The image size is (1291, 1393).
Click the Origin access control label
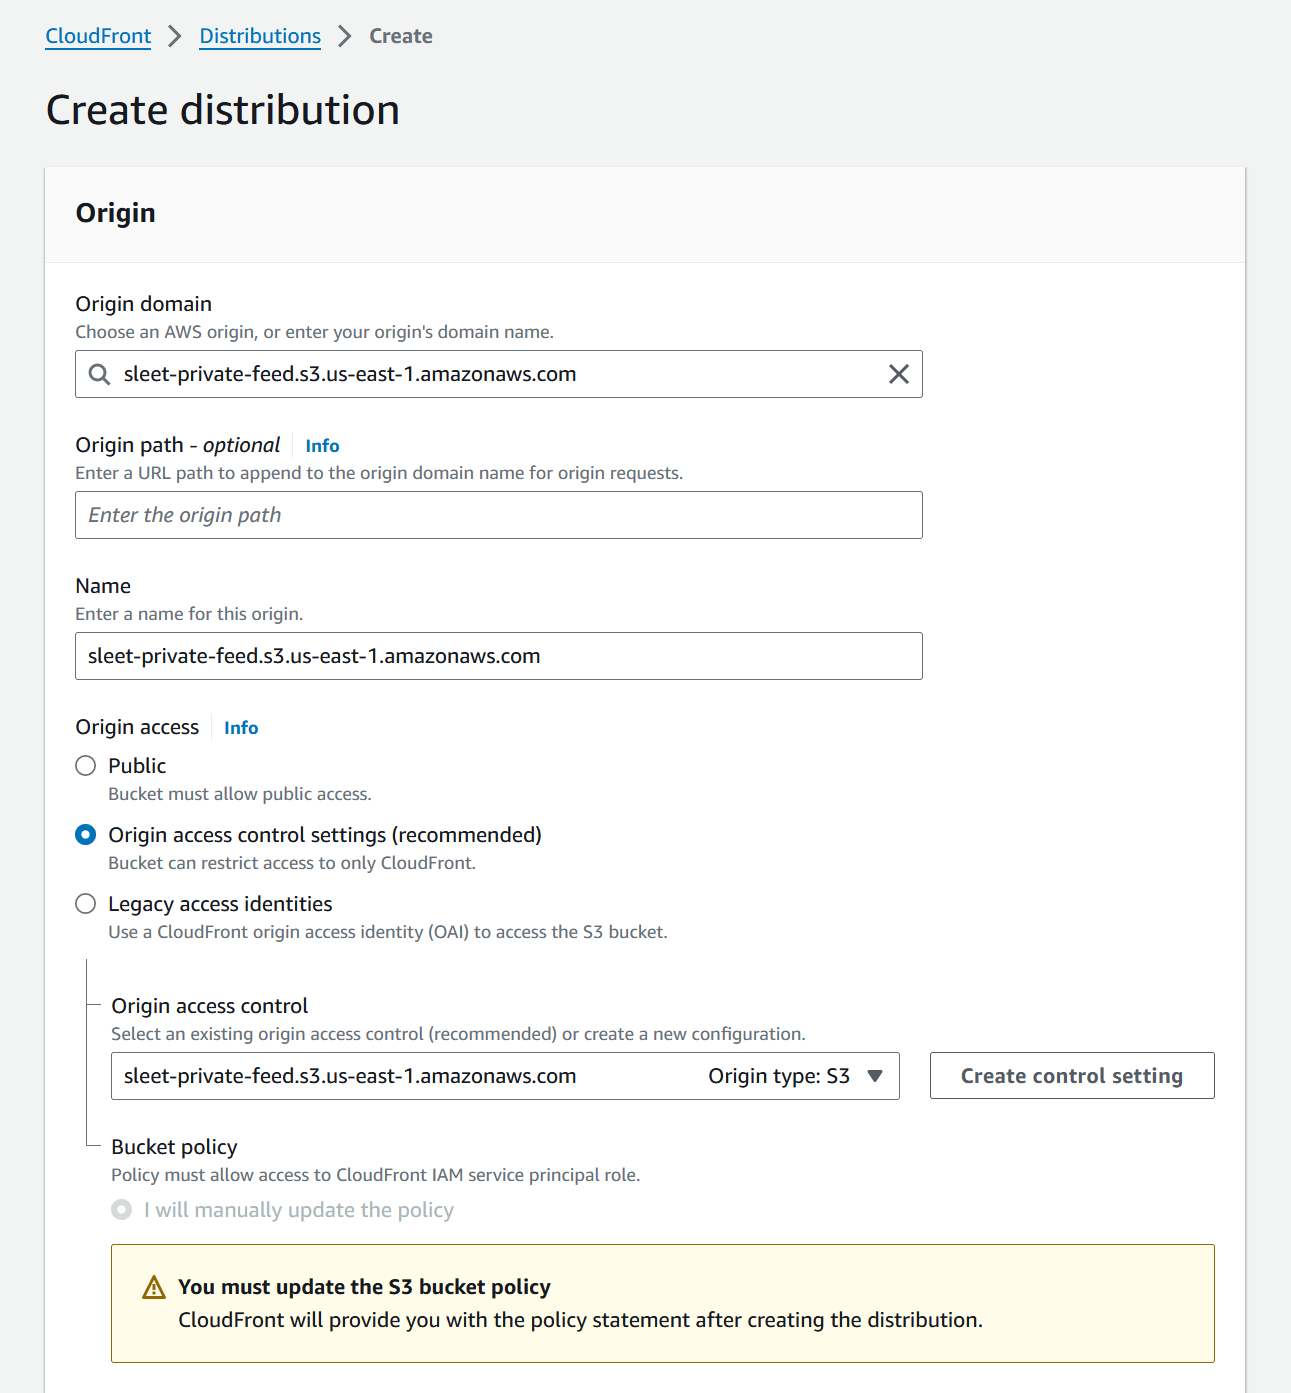tap(210, 1006)
